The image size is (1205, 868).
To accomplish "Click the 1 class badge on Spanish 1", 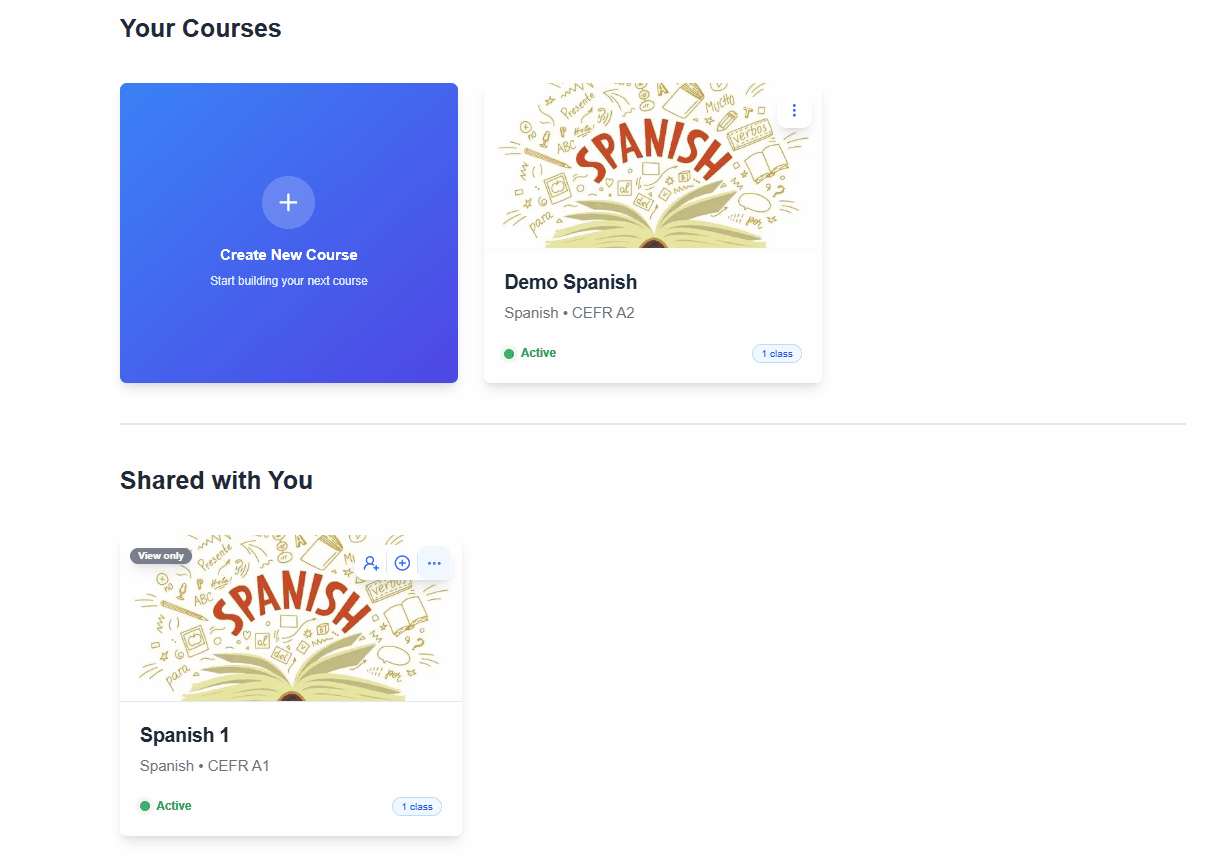I will 417,807.
